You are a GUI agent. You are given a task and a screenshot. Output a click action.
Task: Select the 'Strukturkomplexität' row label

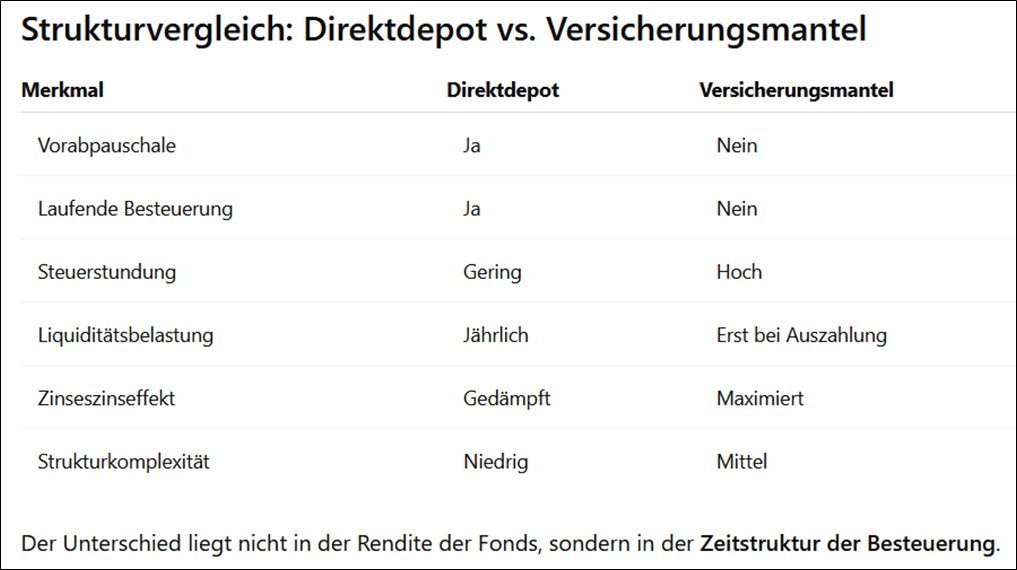[x=124, y=462]
